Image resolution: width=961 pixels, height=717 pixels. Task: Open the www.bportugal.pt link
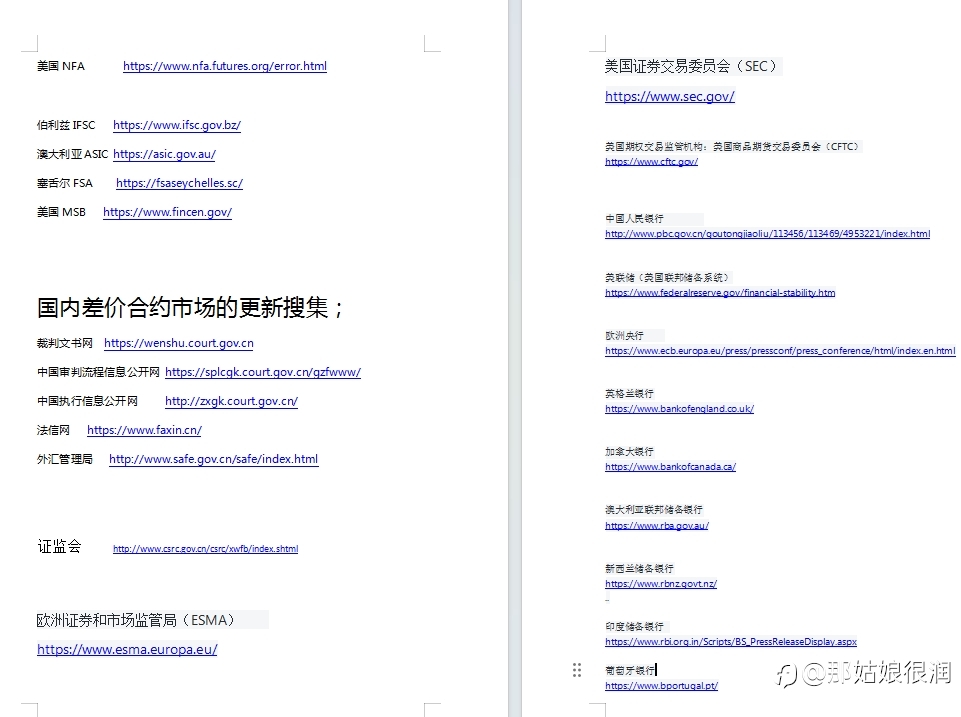[661, 686]
